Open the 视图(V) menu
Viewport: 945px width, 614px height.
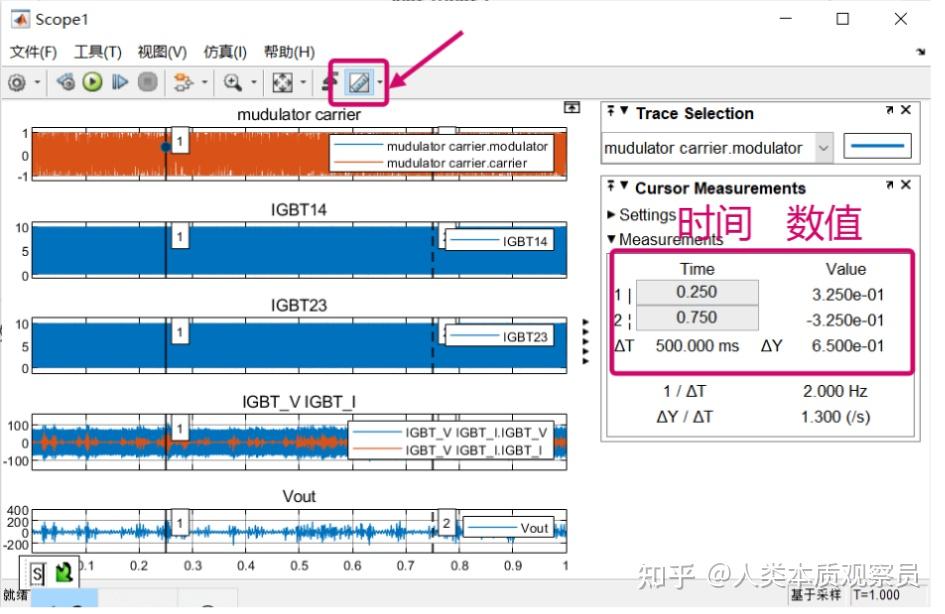click(162, 52)
